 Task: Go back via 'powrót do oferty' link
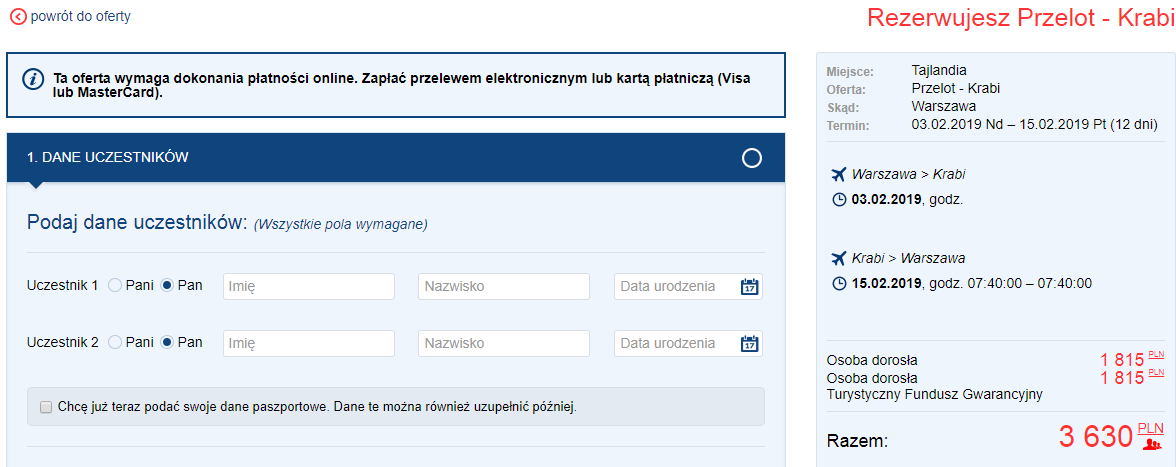[80, 17]
